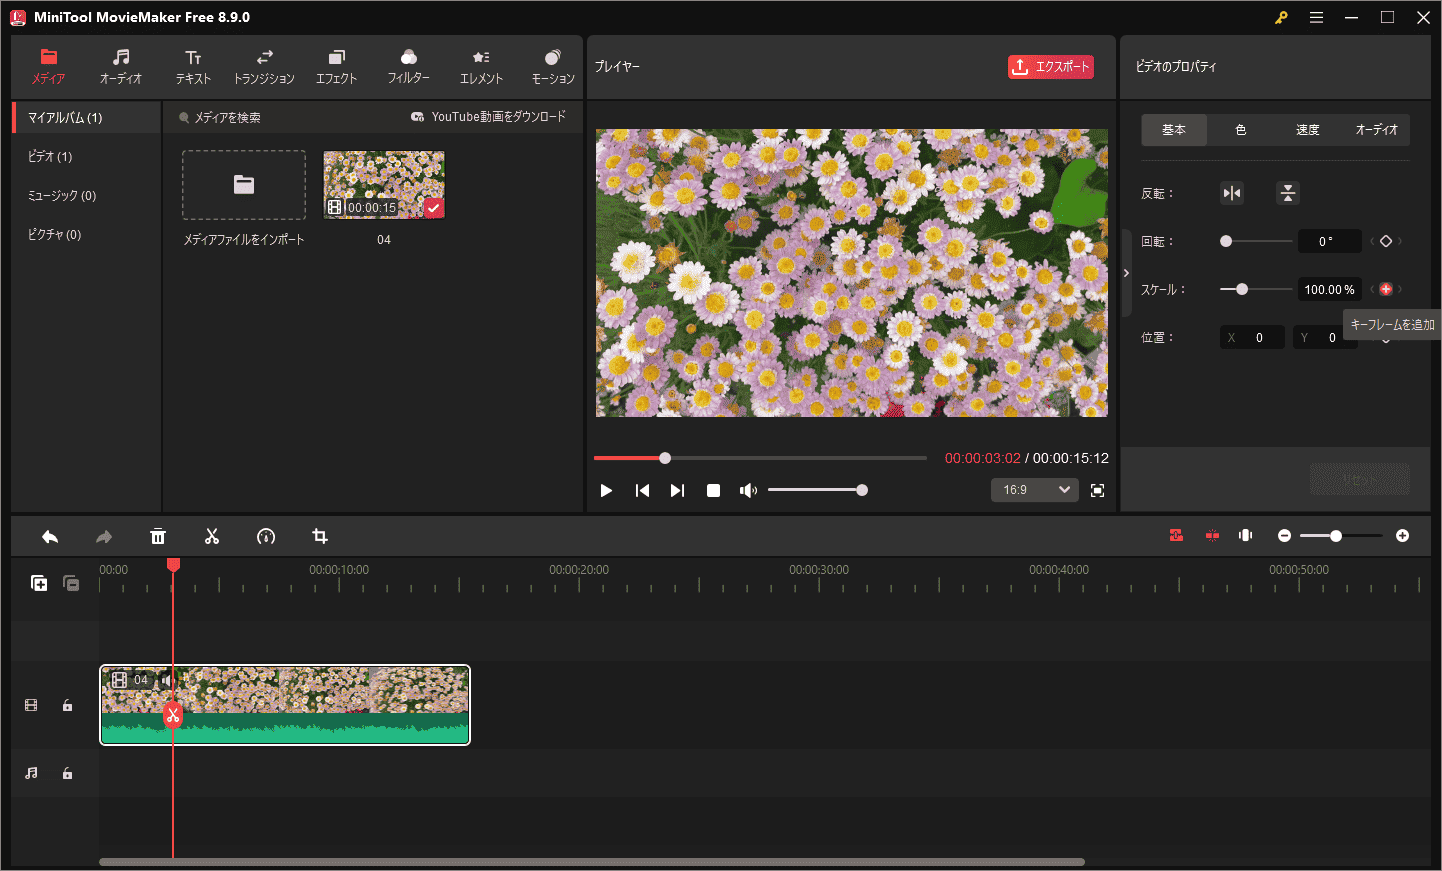Open the hamburger menu in title bar
The image size is (1442, 871).
(x=1316, y=17)
